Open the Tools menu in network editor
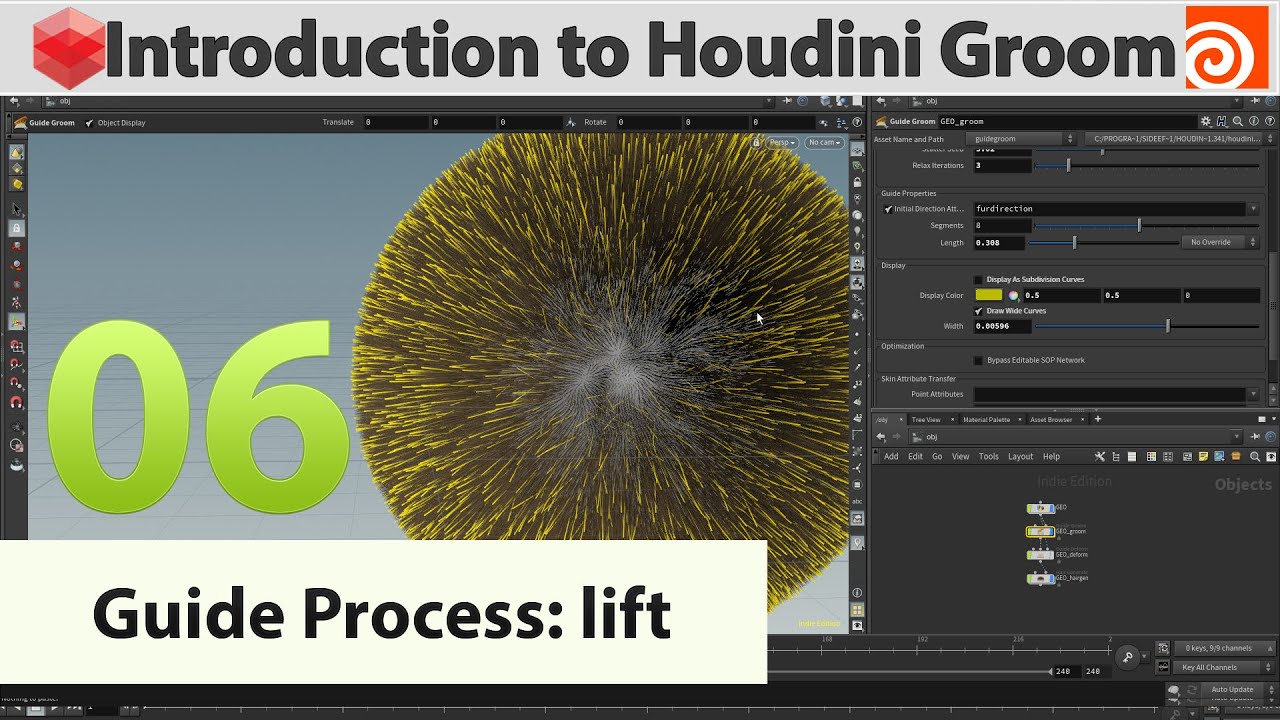This screenshot has height=720, width=1280. (x=988, y=456)
